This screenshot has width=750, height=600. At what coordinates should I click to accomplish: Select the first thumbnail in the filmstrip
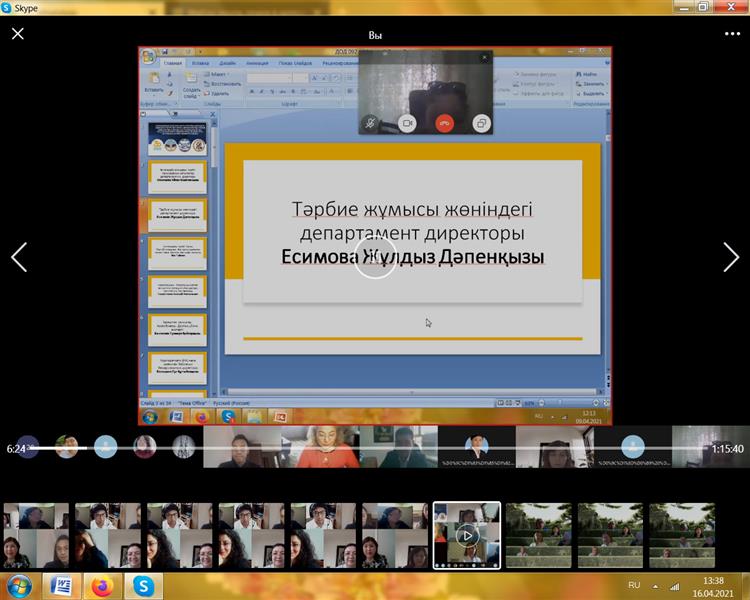(36, 535)
